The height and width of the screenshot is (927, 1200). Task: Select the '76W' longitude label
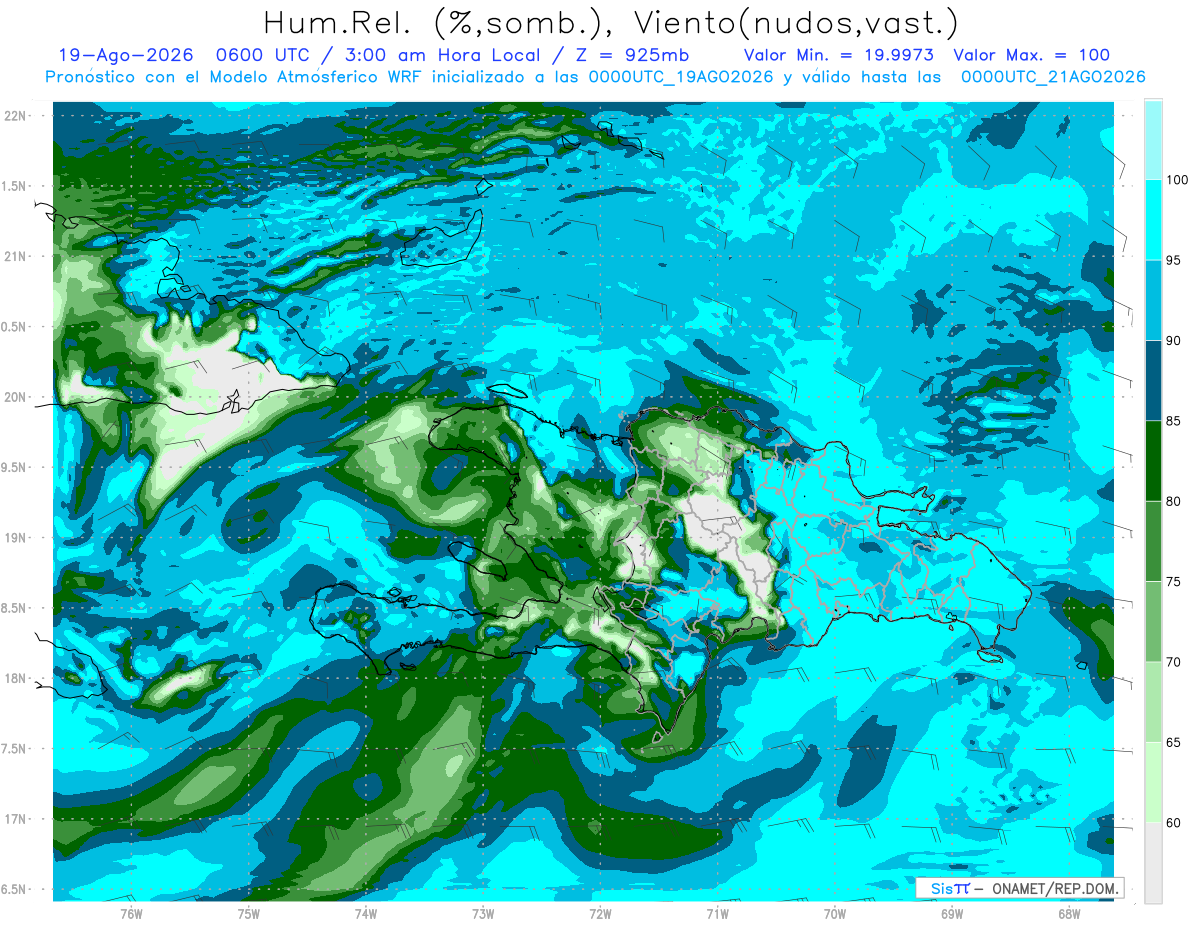[x=131, y=914]
